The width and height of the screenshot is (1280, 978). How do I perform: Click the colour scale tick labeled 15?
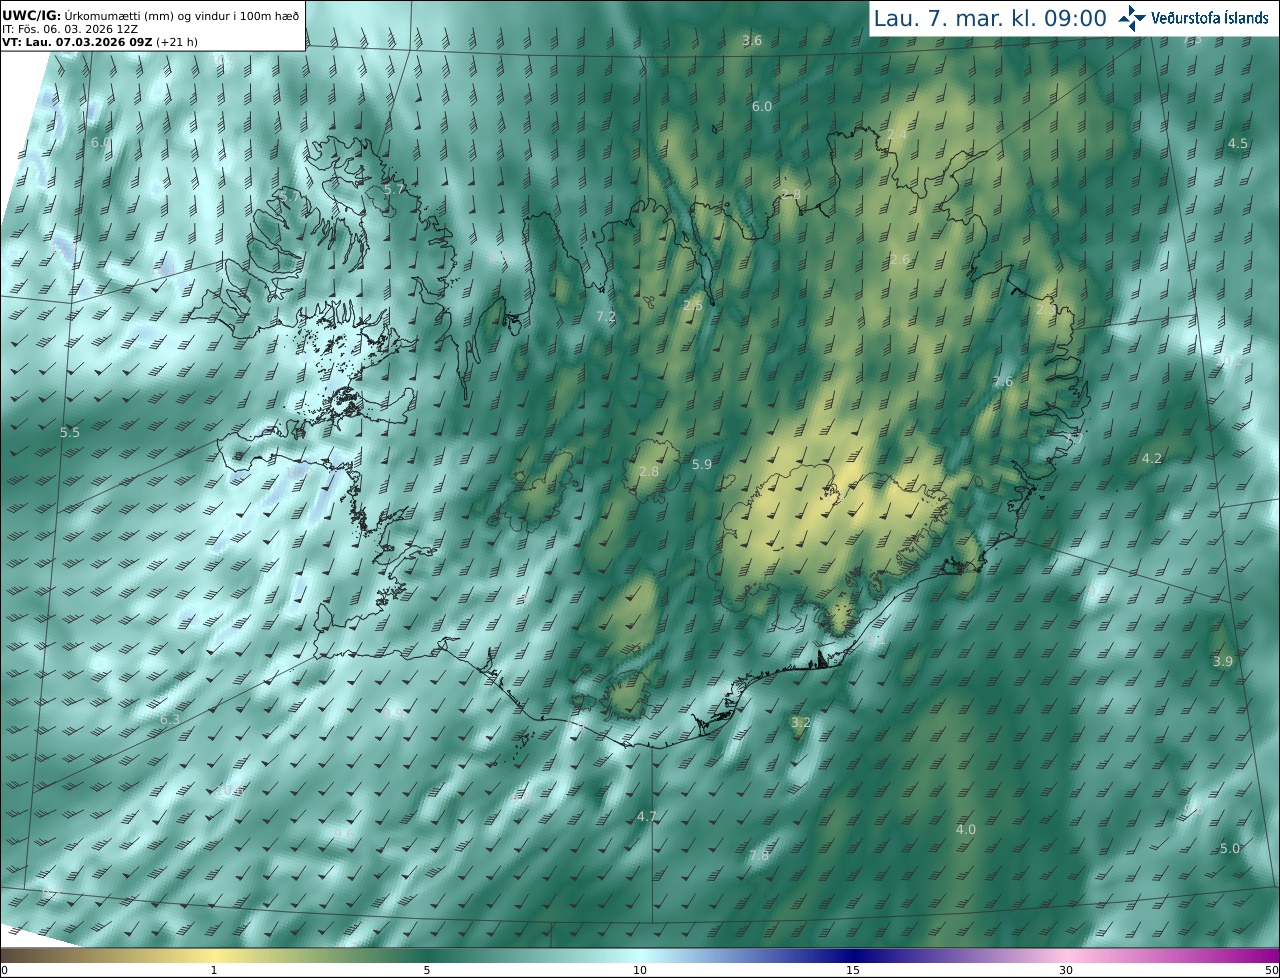853,970
